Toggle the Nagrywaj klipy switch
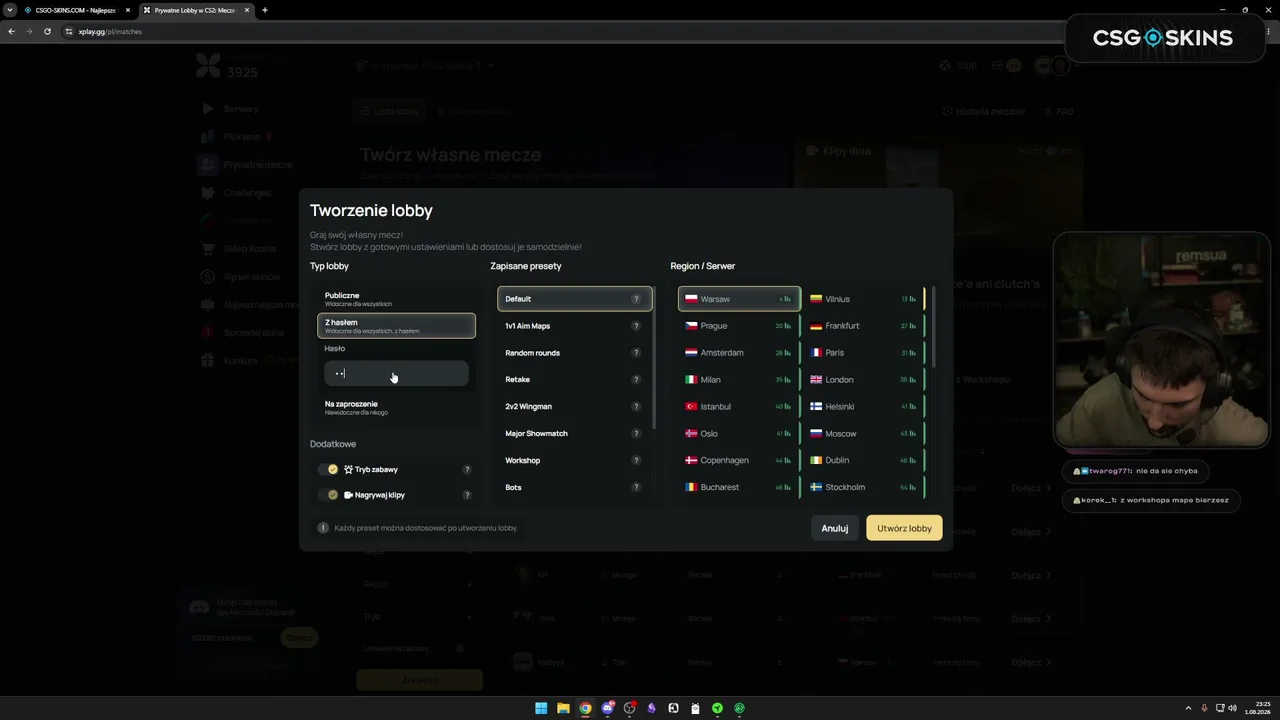Viewport: 1280px width, 720px height. [x=328, y=495]
